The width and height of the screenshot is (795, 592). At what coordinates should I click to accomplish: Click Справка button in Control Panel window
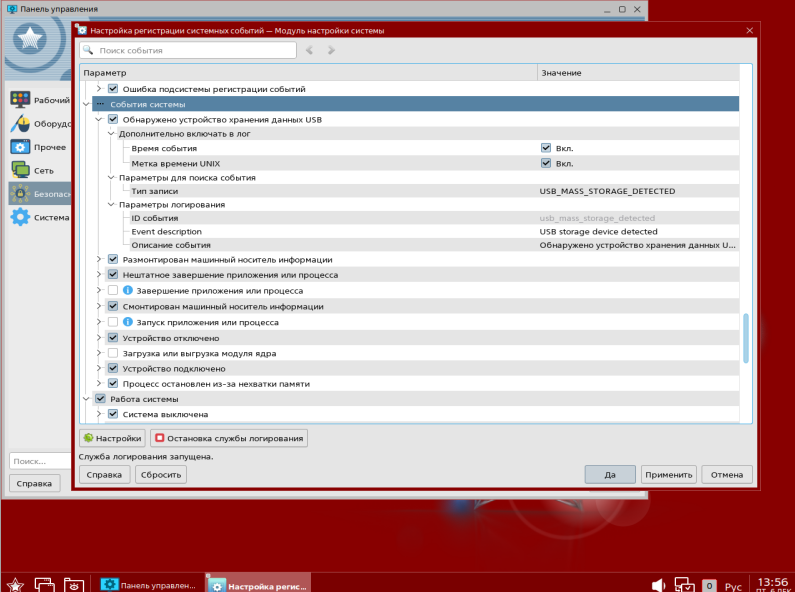(x=34, y=483)
